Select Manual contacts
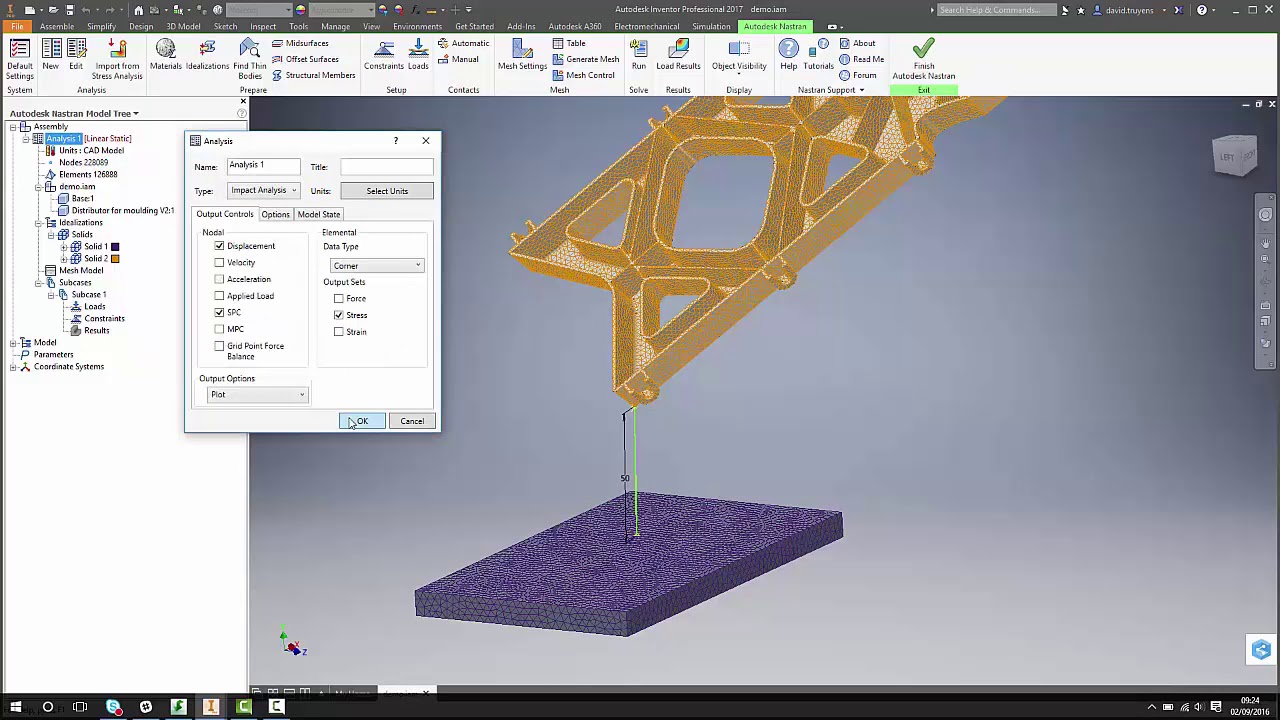 pyautogui.click(x=458, y=59)
